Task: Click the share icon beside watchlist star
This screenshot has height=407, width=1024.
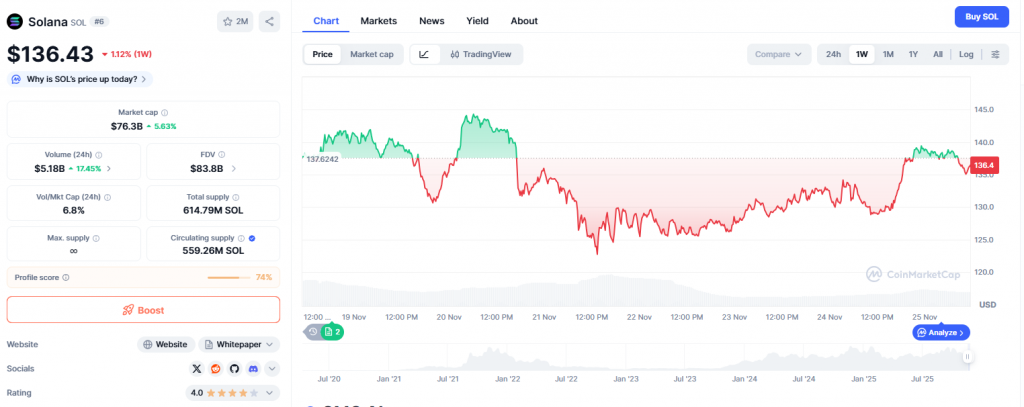Action: [271, 21]
